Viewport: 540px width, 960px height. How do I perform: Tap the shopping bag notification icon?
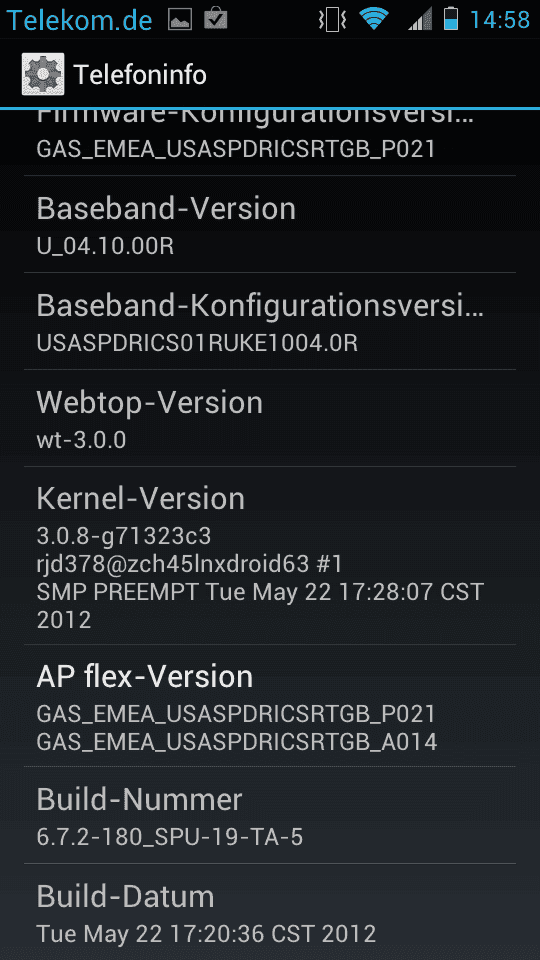click(x=216, y=18)
